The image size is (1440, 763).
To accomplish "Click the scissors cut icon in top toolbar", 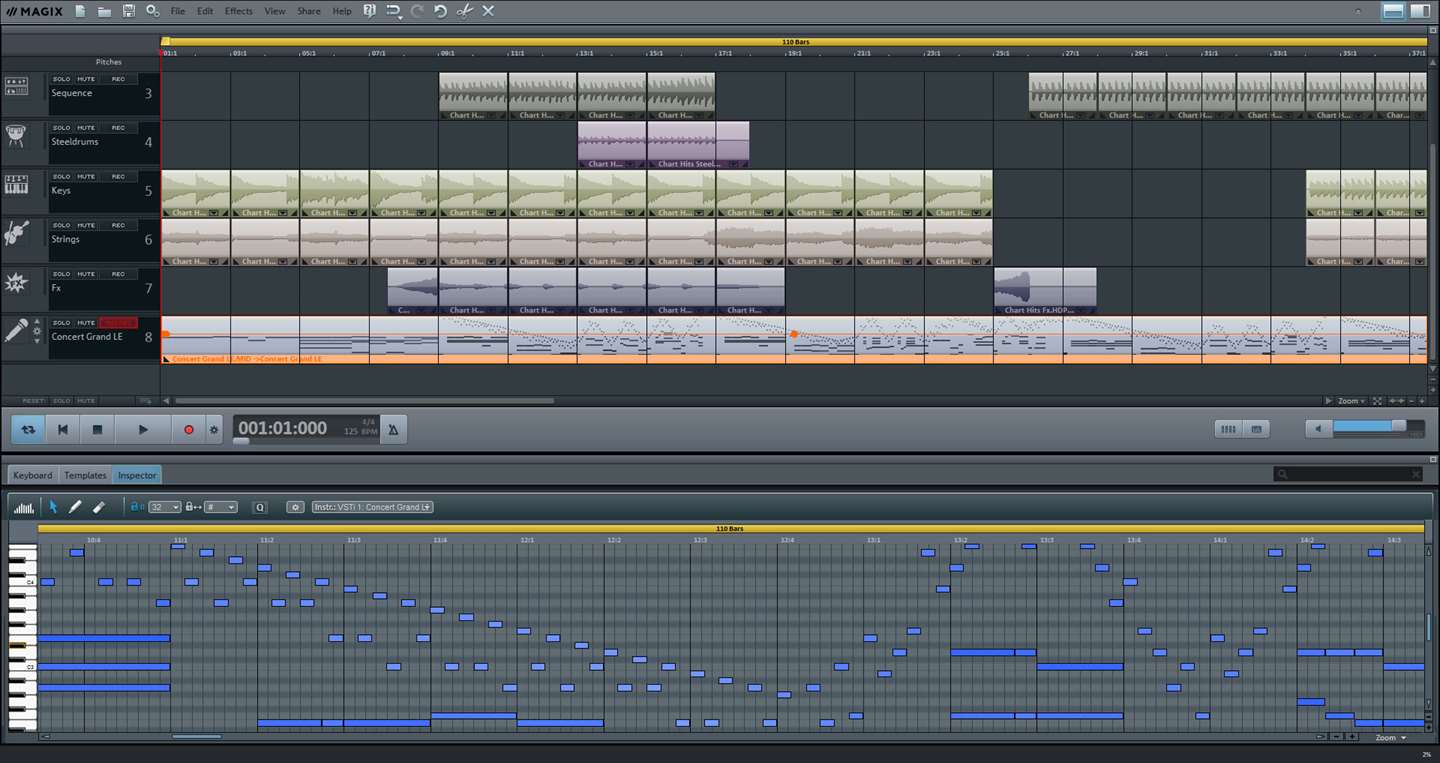I will point(464,11).
